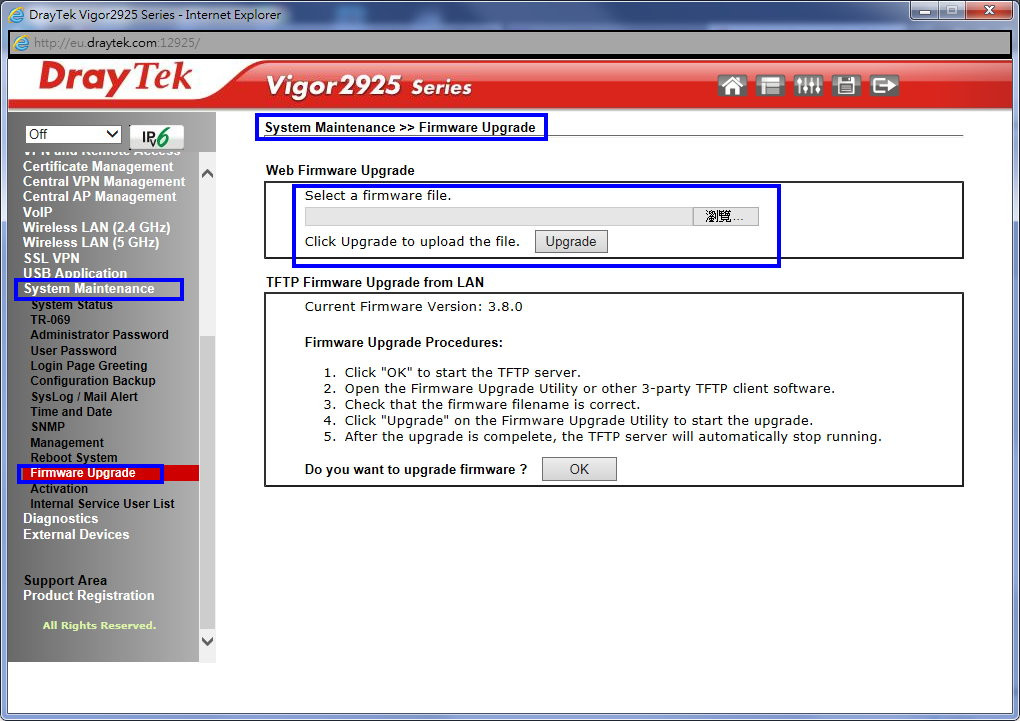Open SSL VPN menu
This screenshot has height=721, width=1020.
[51, 258]
